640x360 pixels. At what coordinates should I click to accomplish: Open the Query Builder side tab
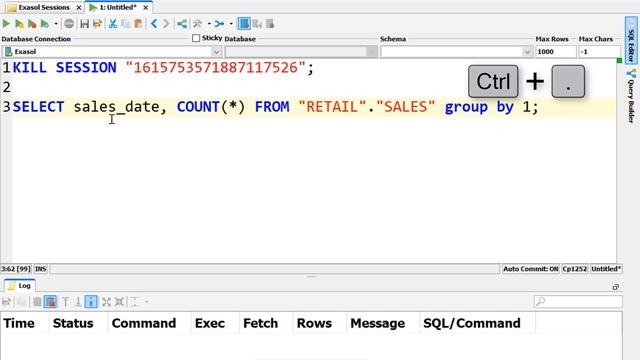point(631,96)
